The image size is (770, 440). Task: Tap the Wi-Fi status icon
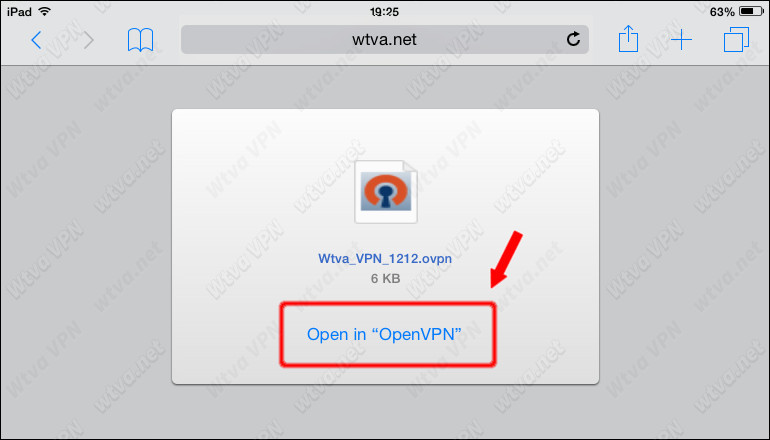[x=44, y=11]
